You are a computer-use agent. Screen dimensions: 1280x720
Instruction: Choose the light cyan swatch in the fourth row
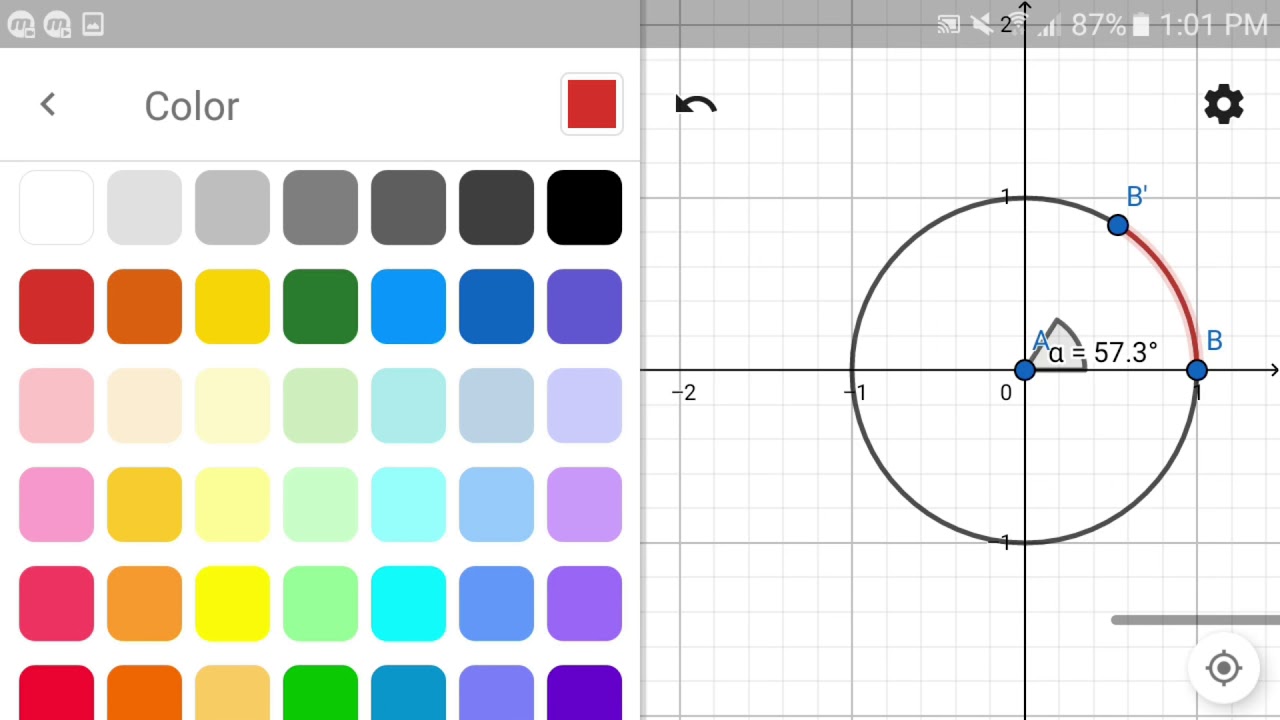click(x=408, y=504)
